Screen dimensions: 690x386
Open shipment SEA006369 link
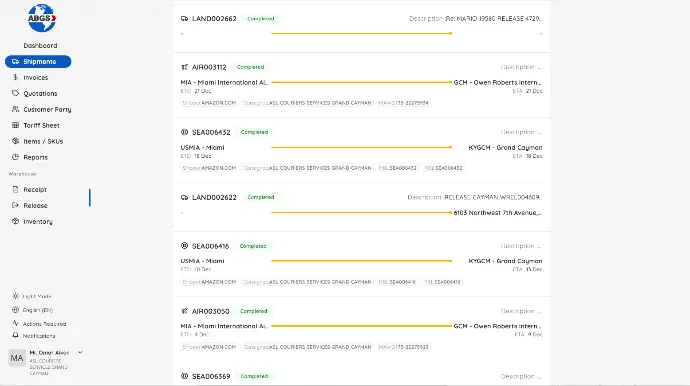click(211, 376)
